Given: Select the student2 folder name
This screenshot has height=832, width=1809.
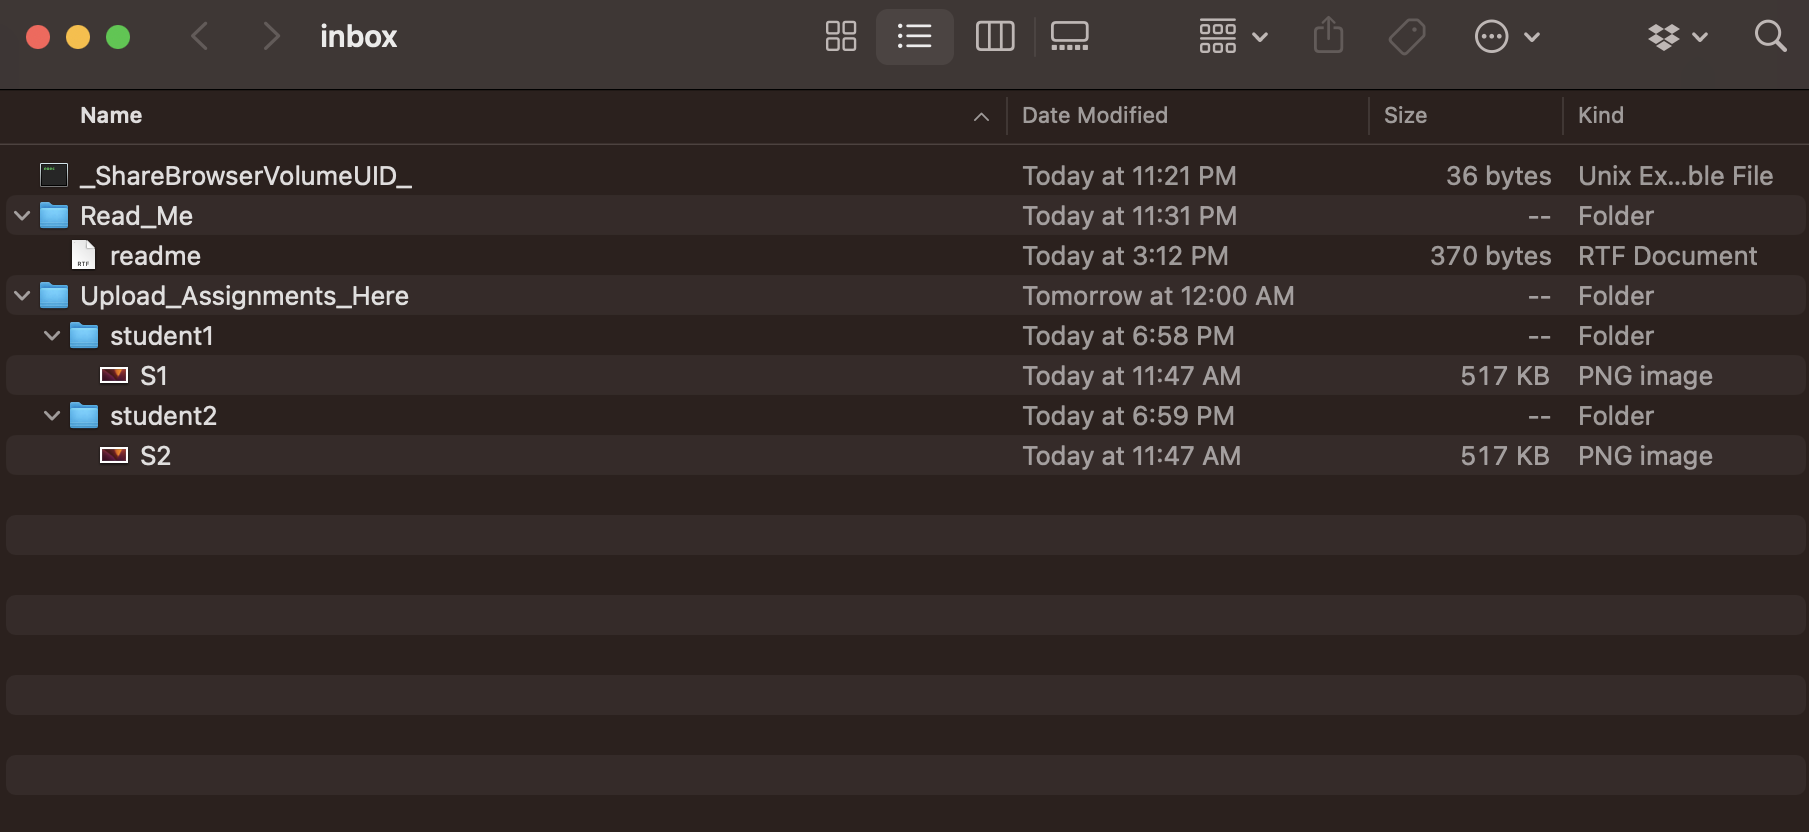Looking at the screenshot, I should (x=163, y=416).
